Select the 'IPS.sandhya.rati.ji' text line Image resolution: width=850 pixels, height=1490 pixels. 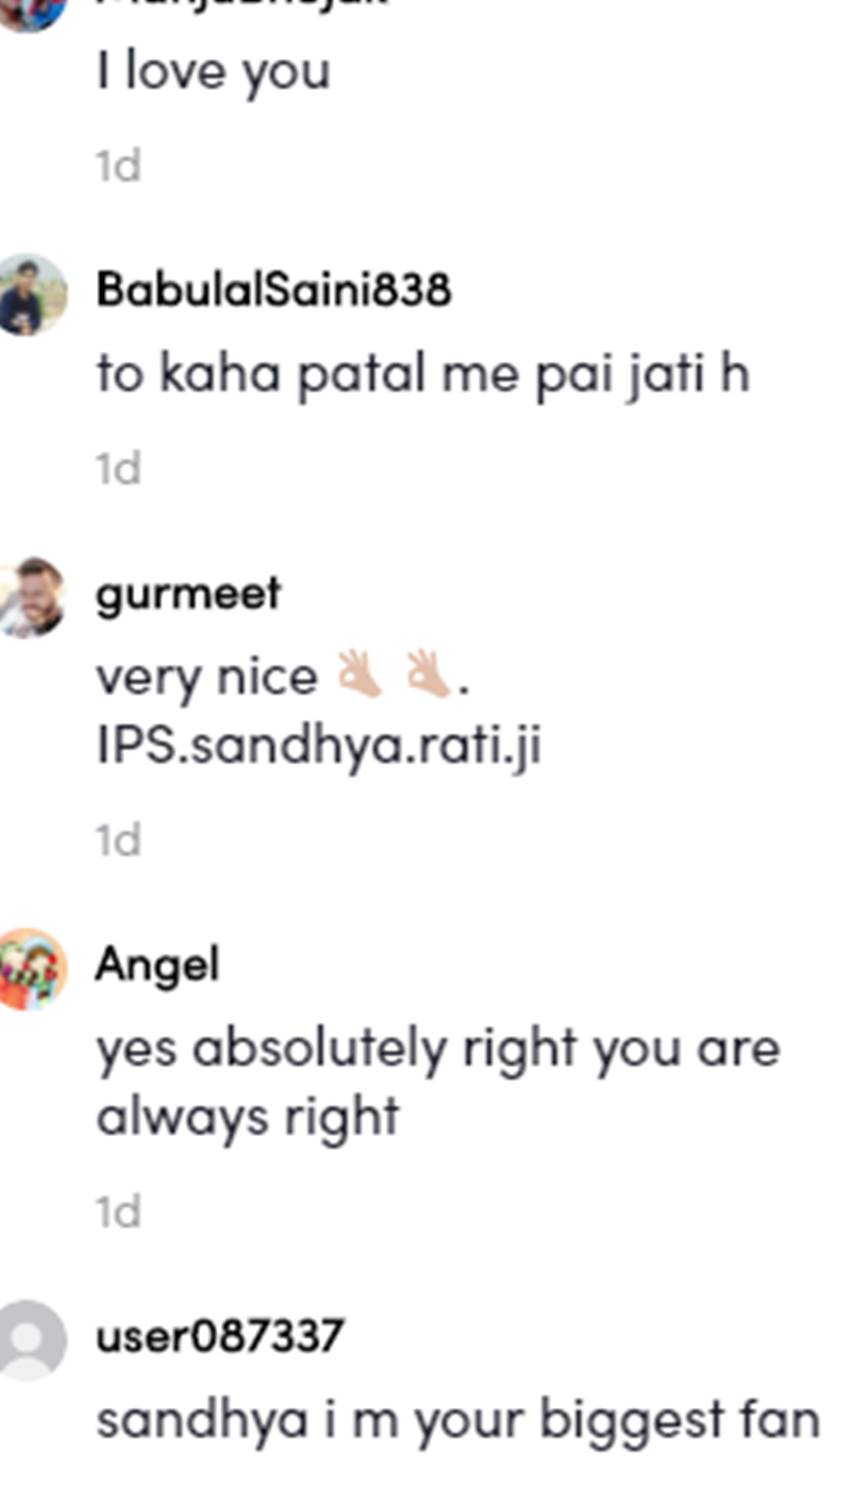click(319, 746)
